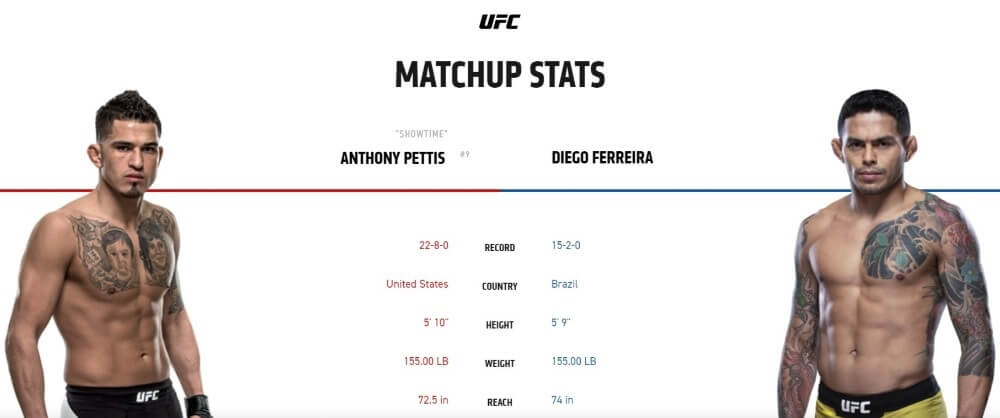The width and height of the screenshot is (1000, 418).
Task: Click the RECORD stat label
Action: tap(499, 248)
